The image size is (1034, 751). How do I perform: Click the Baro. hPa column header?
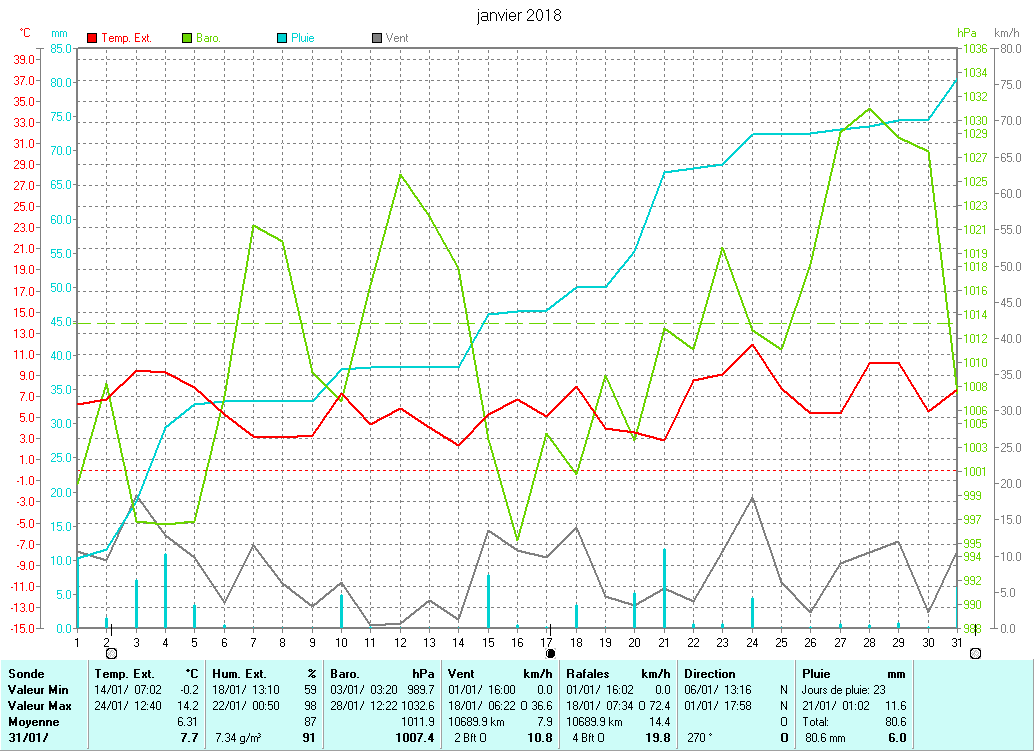click(346, 674)
